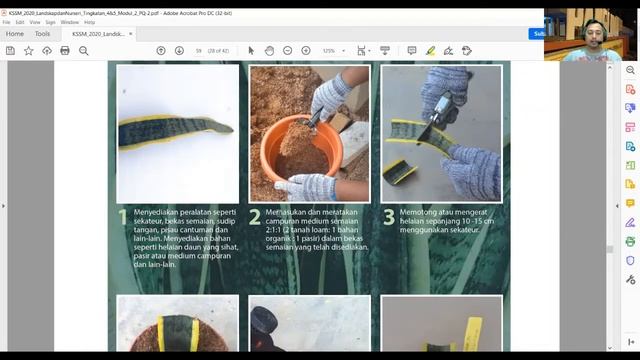This screenshot has height=360, width=640.
Task: Open the View menu
Action: pos(35,22)
